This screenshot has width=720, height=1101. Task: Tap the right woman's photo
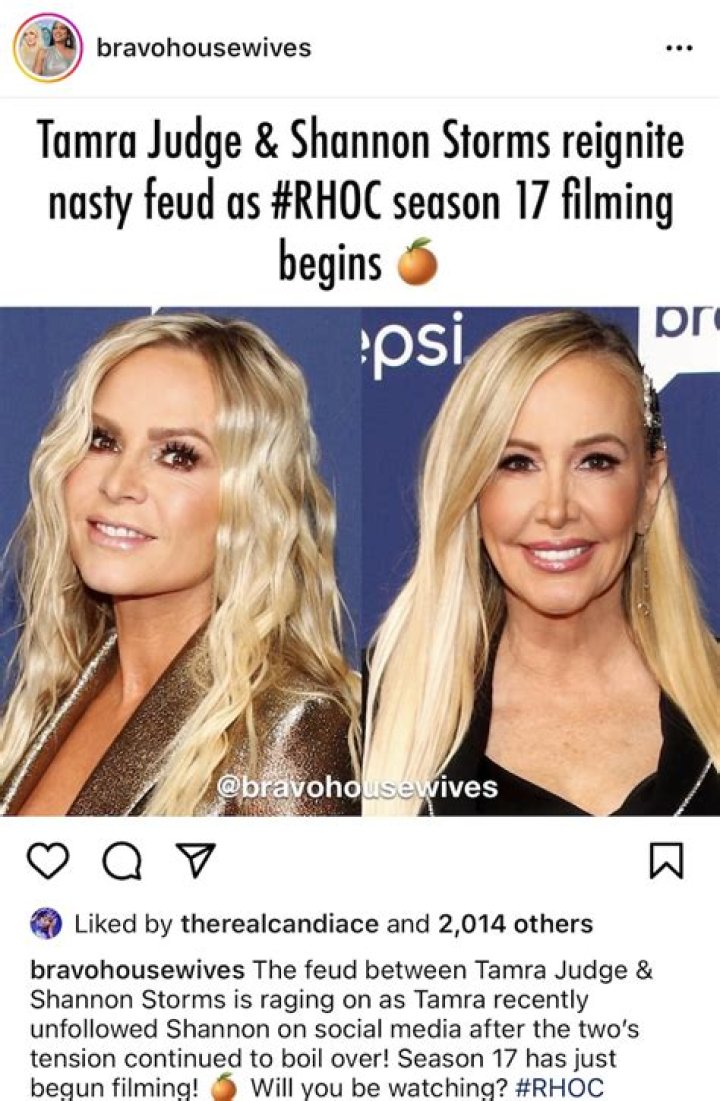[x=541, y=561]
